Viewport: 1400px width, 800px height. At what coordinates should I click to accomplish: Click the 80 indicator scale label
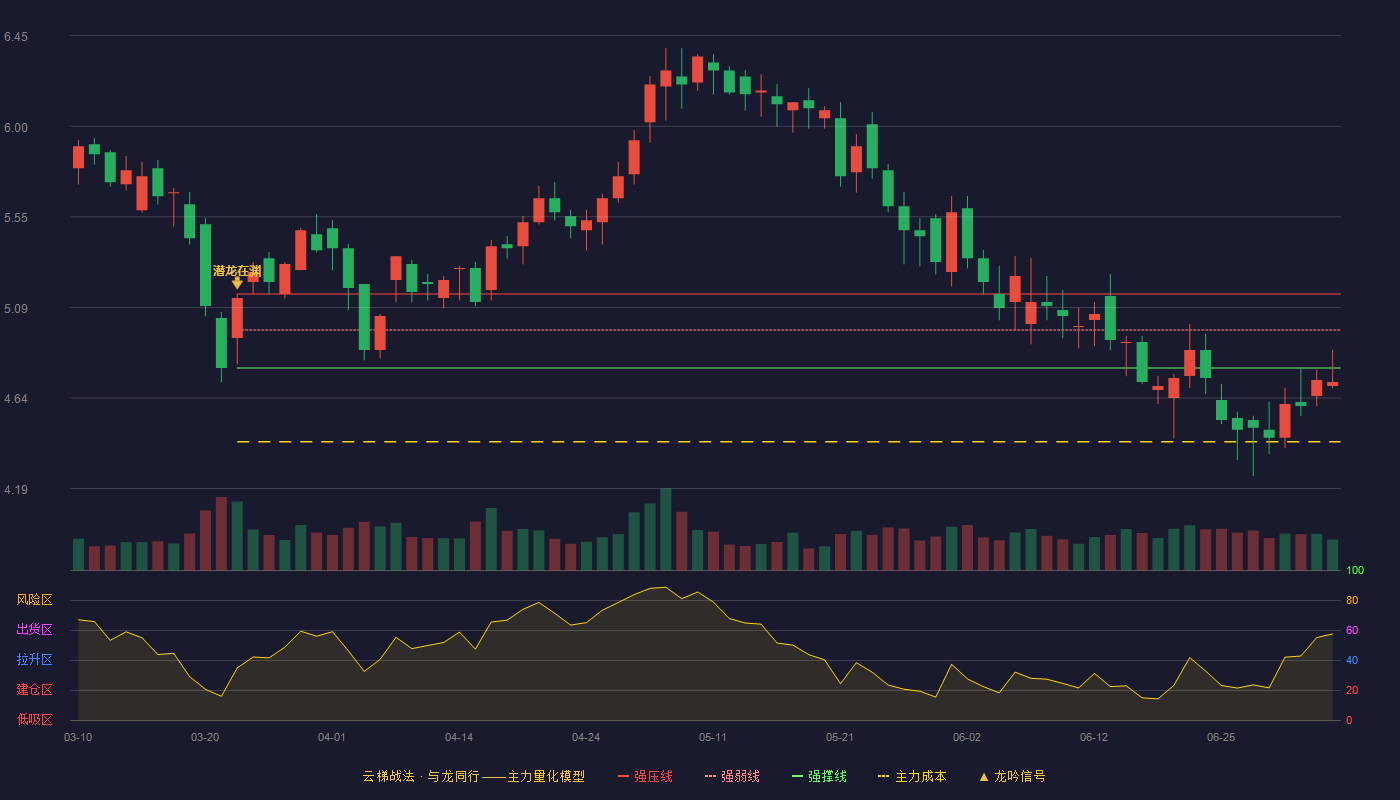pos(1352,600)
